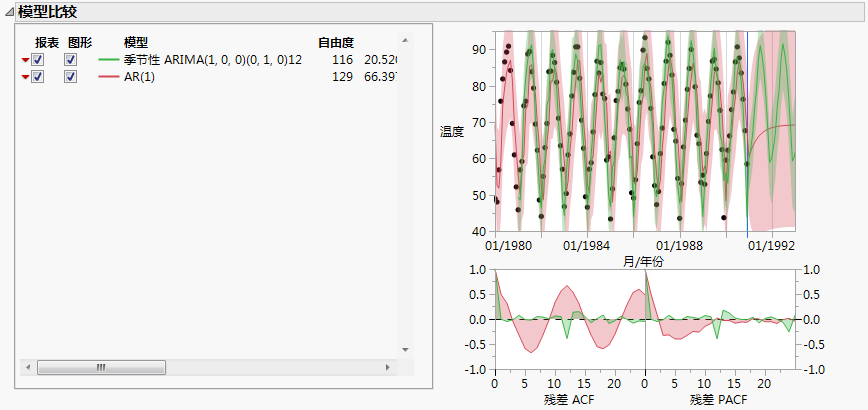Click the blue forecast start vertical line
This screenshot has height=410, width=868.
pyautogui.click(x=747, y=132)
